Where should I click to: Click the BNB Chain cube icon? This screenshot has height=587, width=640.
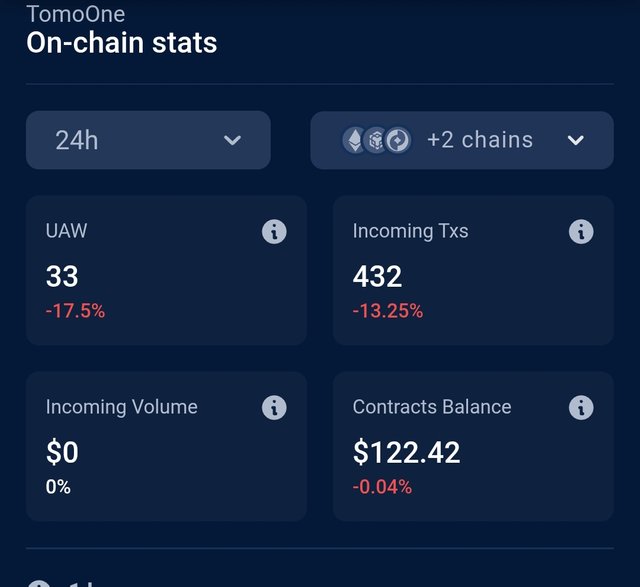(x=376, y=140)
